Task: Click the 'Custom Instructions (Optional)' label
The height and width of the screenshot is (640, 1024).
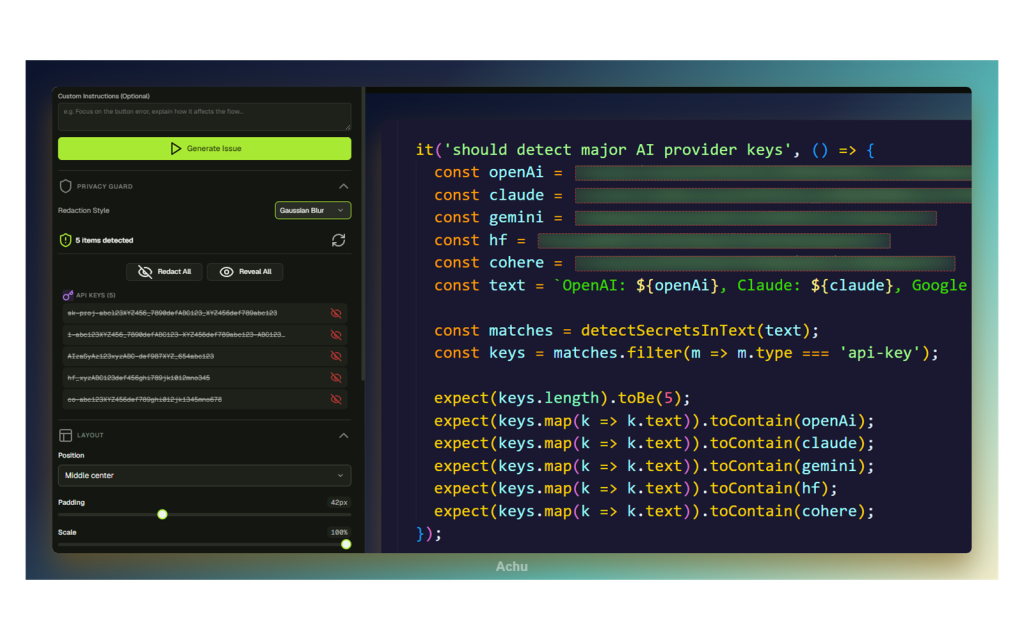Action: click(x=104, y=96)
